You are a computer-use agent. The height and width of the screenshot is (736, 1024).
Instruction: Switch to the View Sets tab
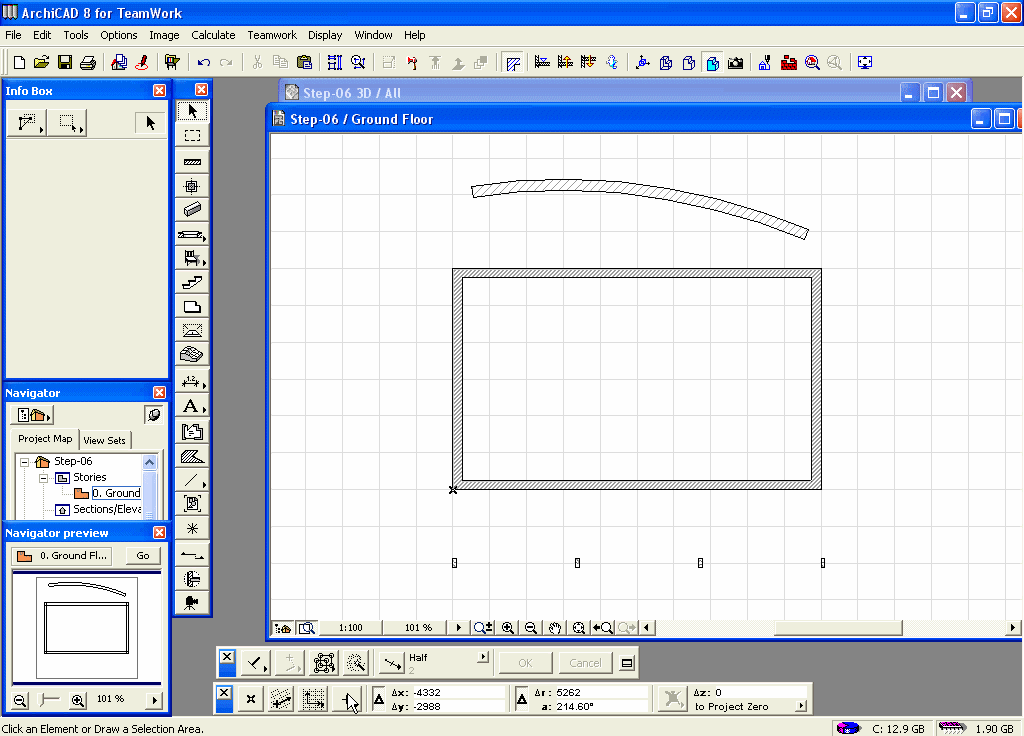pos(105,440)
